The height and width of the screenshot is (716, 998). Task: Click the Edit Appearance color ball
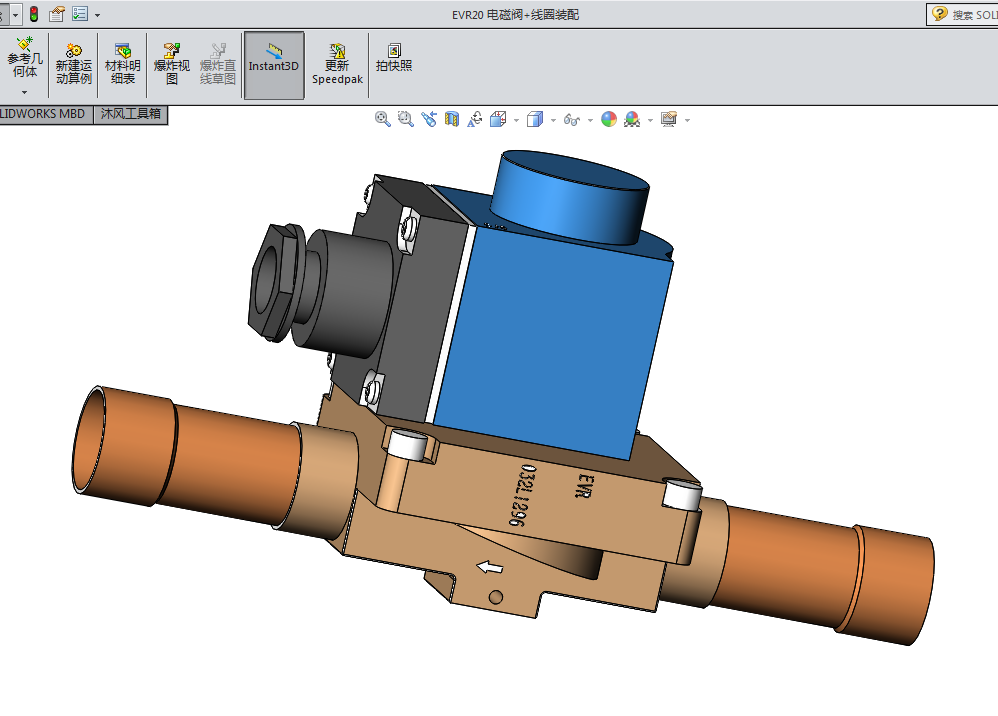coord(609,119)
